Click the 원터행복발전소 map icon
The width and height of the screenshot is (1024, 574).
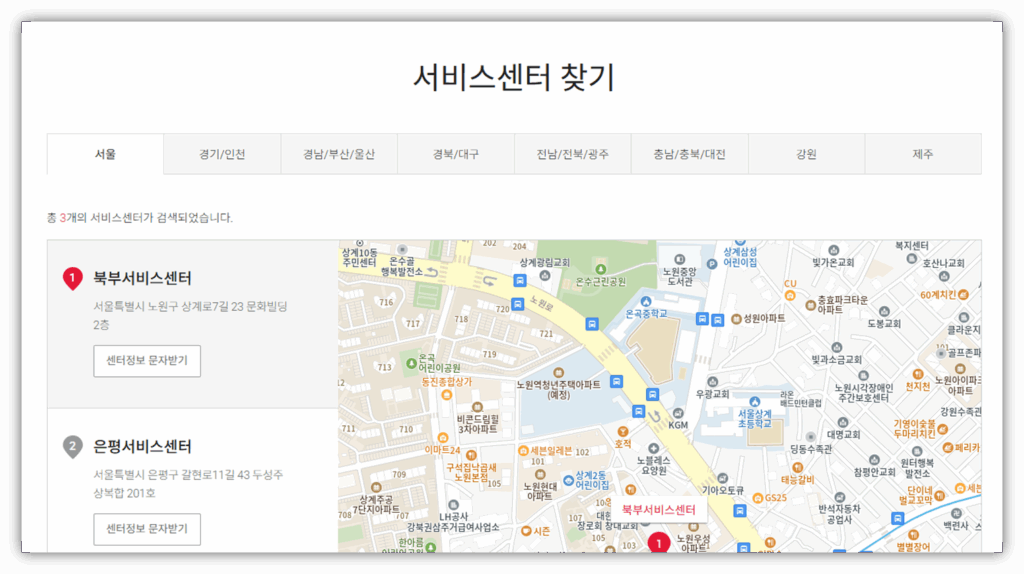[x=917, y=451]
